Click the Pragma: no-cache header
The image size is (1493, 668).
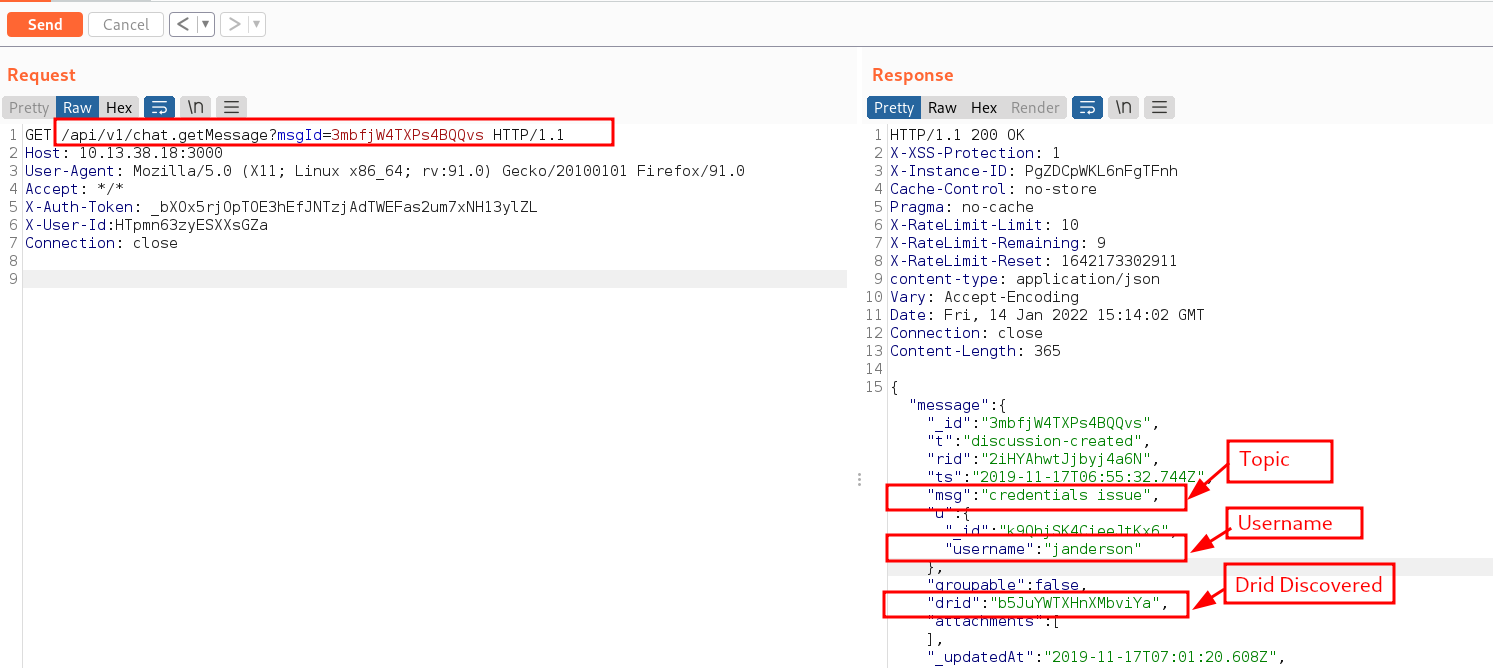(962, 207)
